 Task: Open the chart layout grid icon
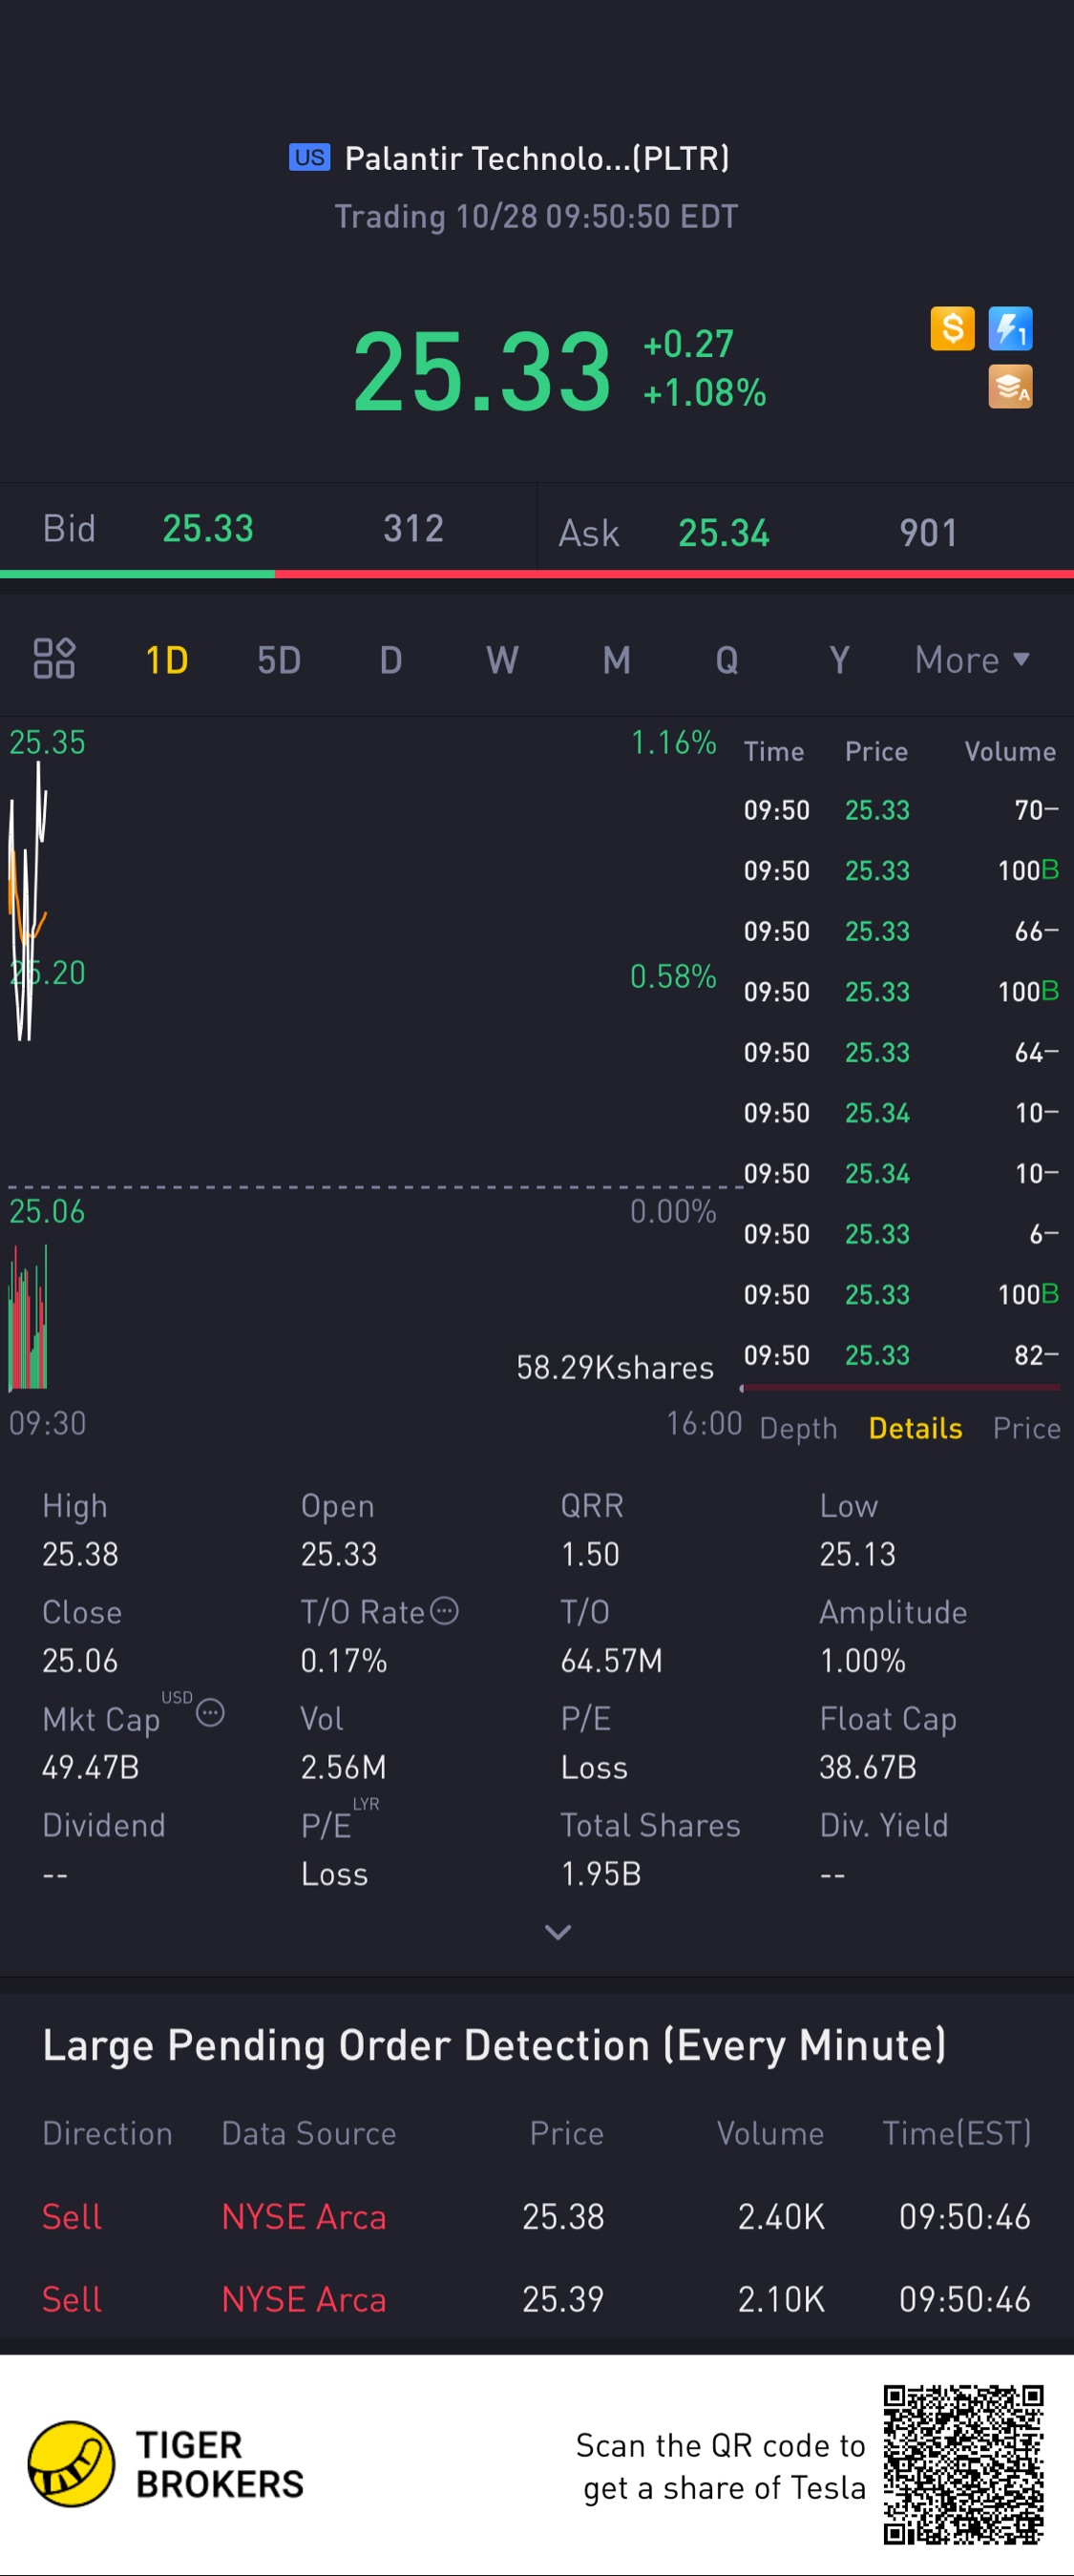point(54,658)
